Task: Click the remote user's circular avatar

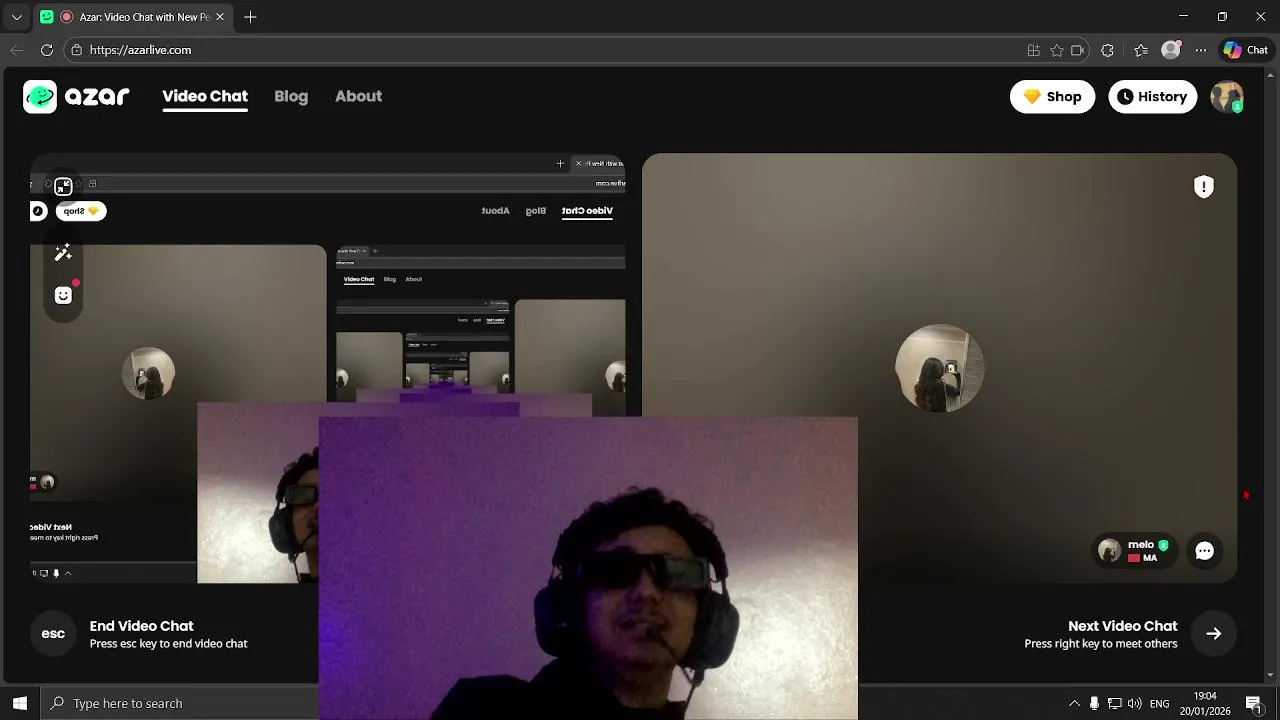Action: click(x=939, y=368)
